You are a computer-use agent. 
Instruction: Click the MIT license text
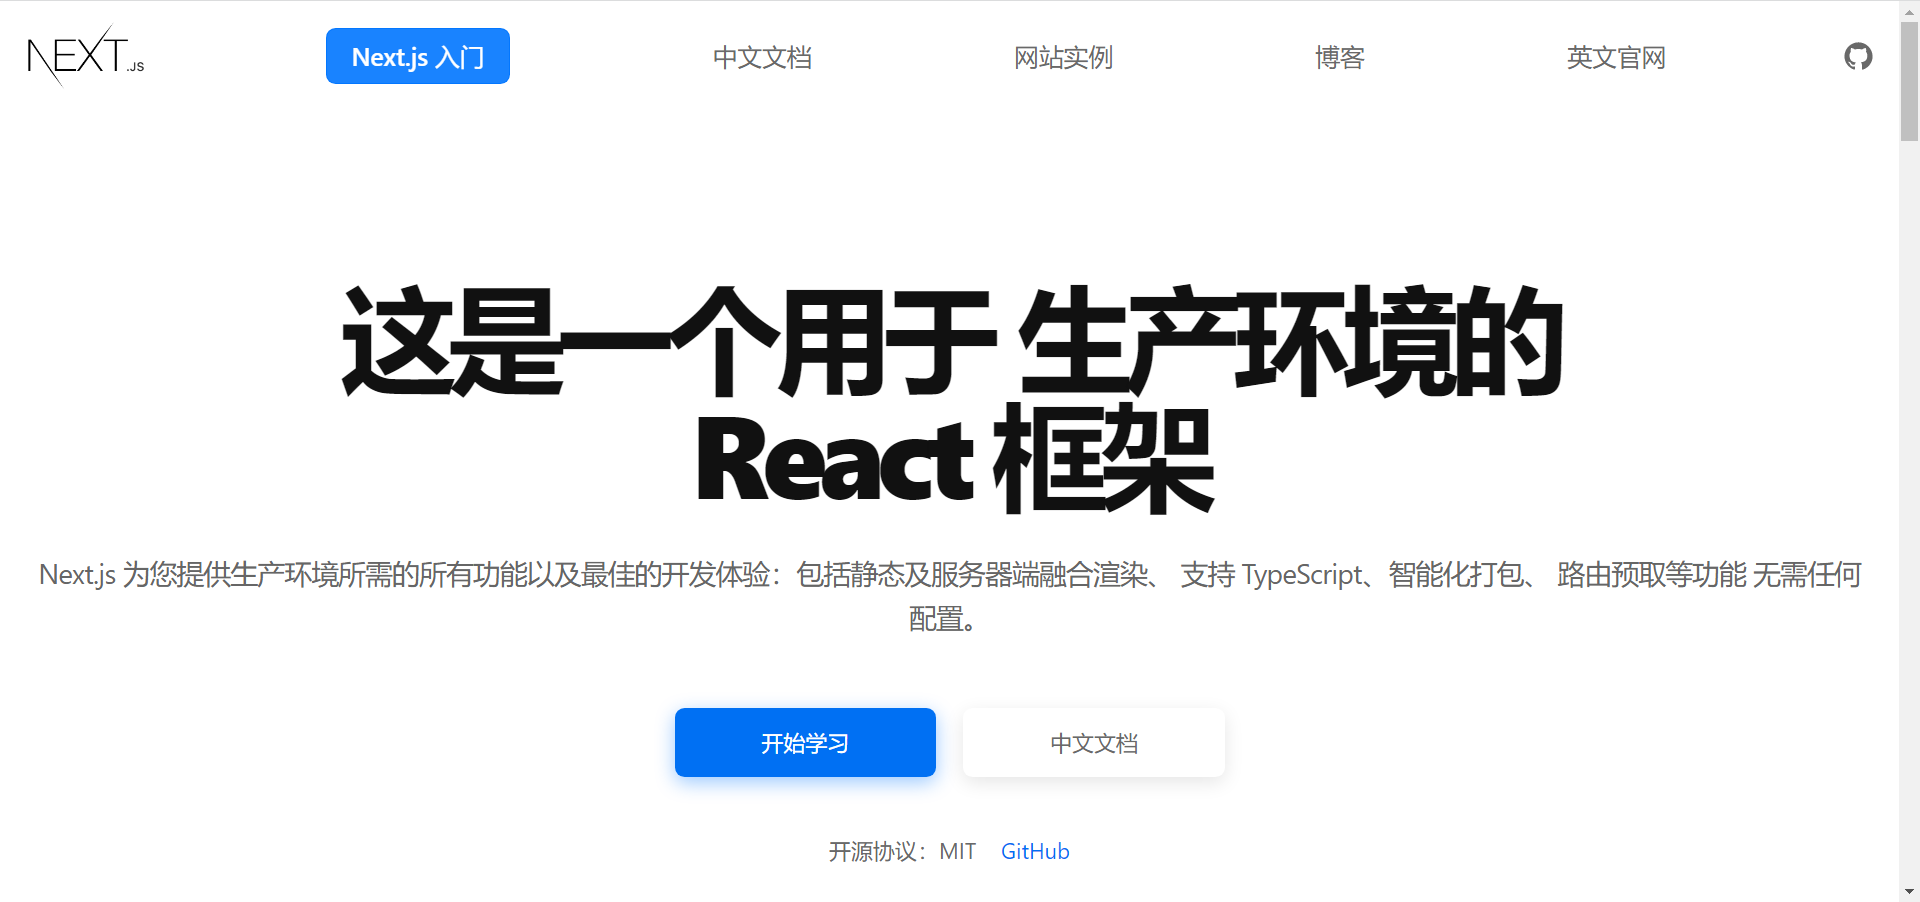[x=957, y=851]
